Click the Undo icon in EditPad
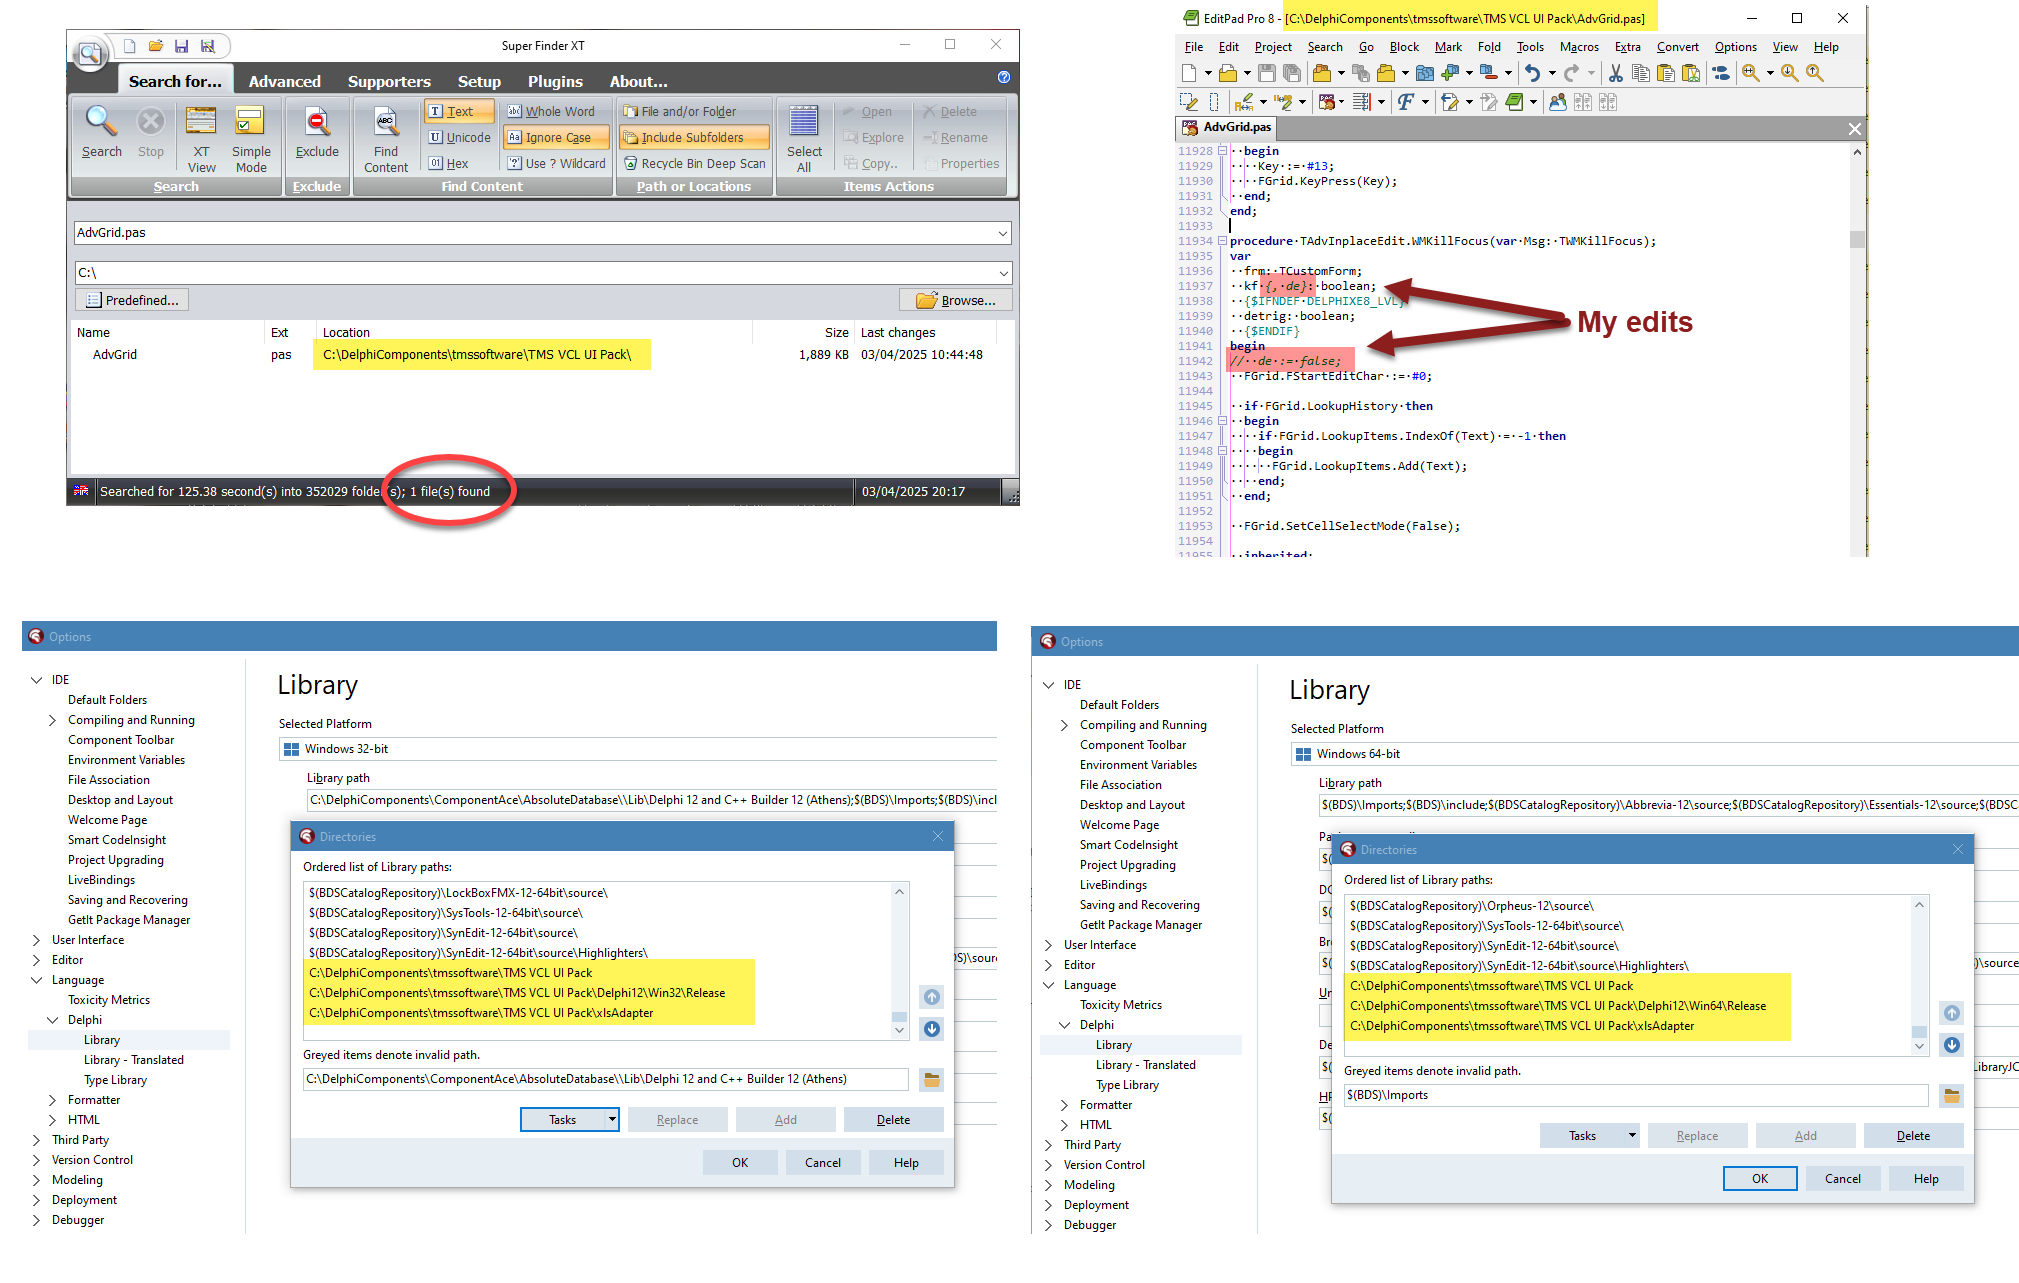Image resolution: width=2019 pixels, height=1283 pixels. [1532, 73]
